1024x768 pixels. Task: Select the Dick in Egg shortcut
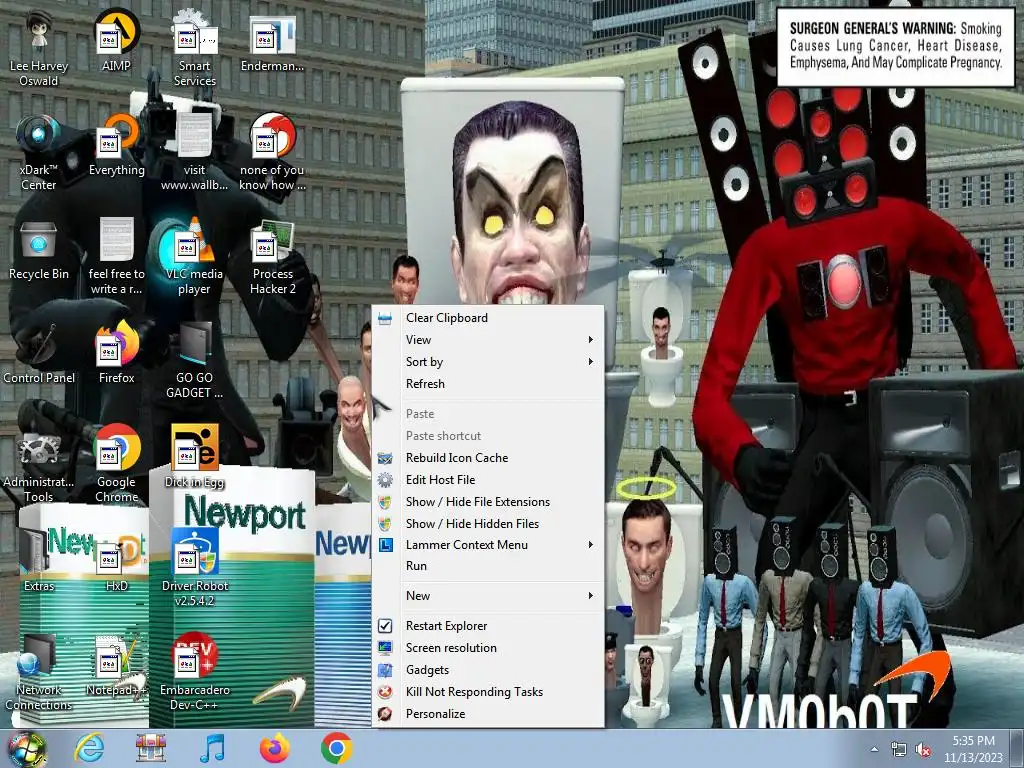(195, 457)
